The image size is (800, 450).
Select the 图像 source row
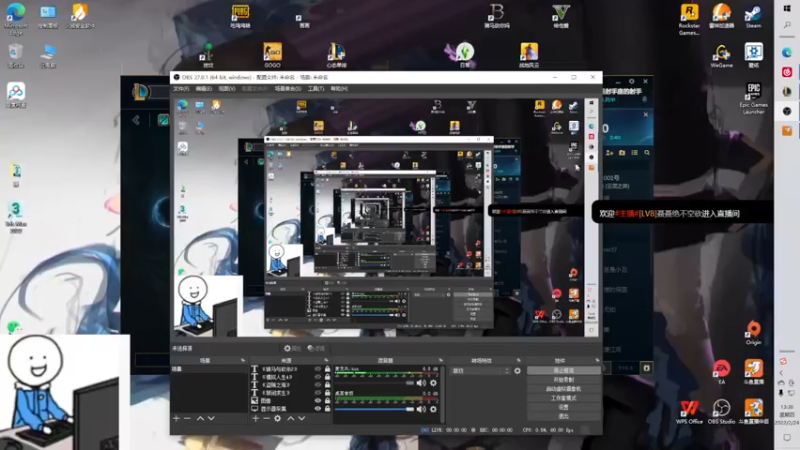coord(291,401)
